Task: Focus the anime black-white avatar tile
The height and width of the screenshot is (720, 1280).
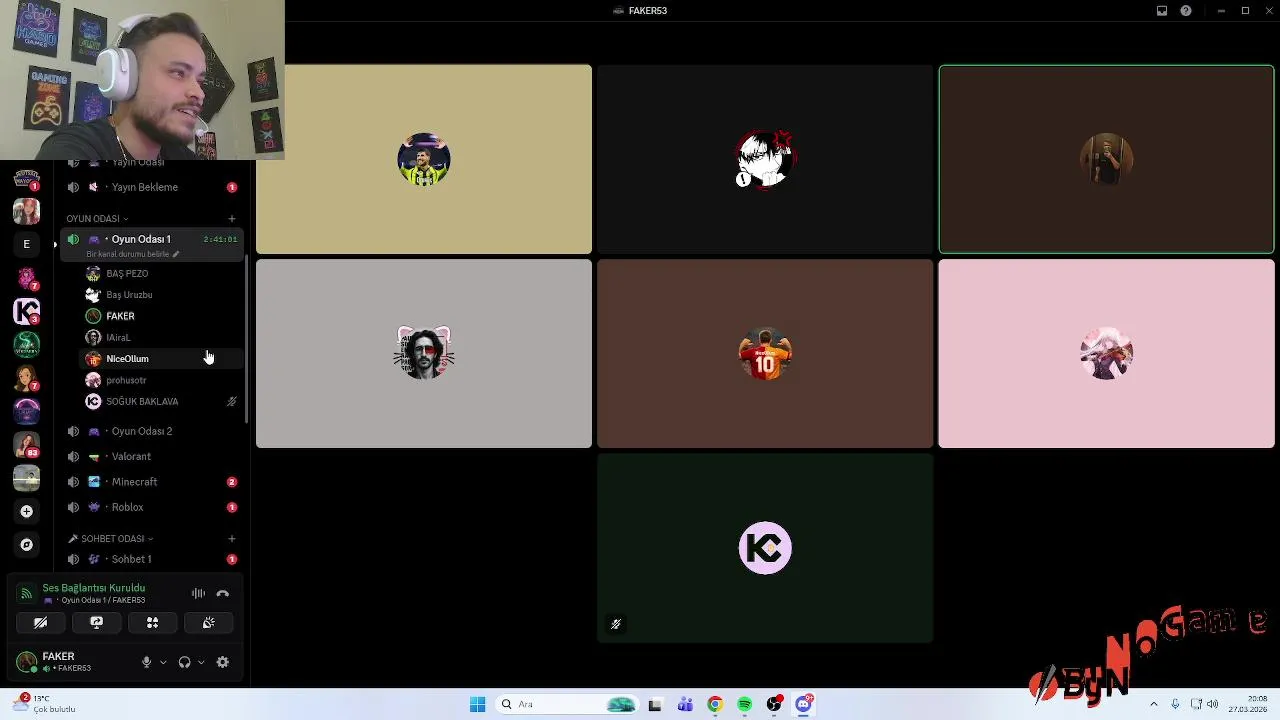Action: point(765,159)
